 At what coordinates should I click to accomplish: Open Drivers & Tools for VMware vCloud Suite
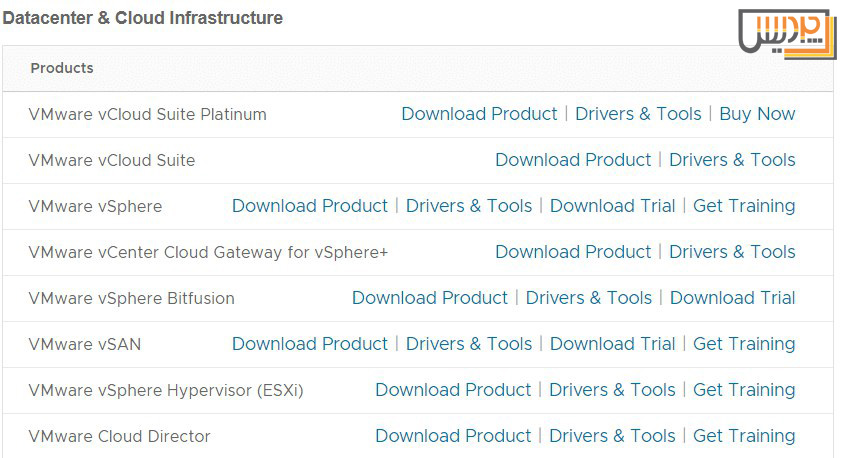pos(732,160)
